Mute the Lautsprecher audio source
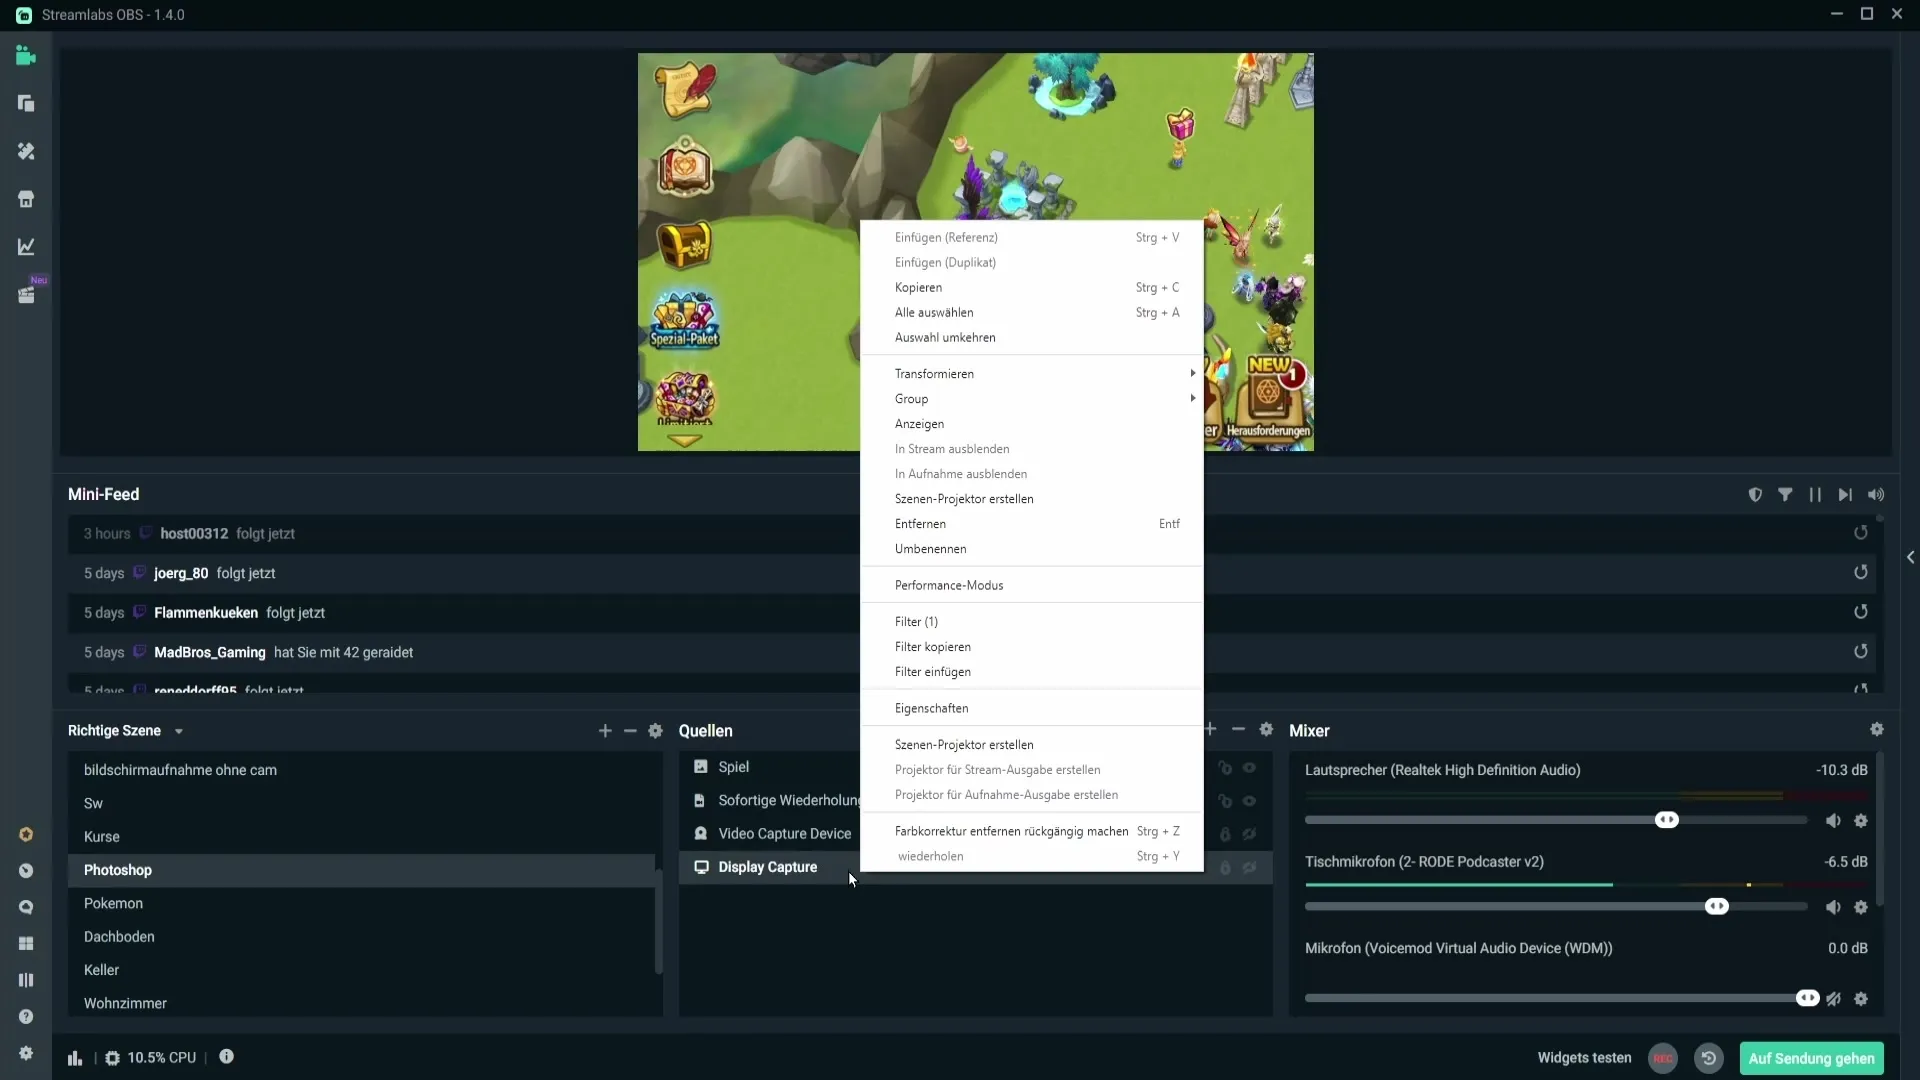Viewport: 1920px width, 1080px height. (1833, 821)
